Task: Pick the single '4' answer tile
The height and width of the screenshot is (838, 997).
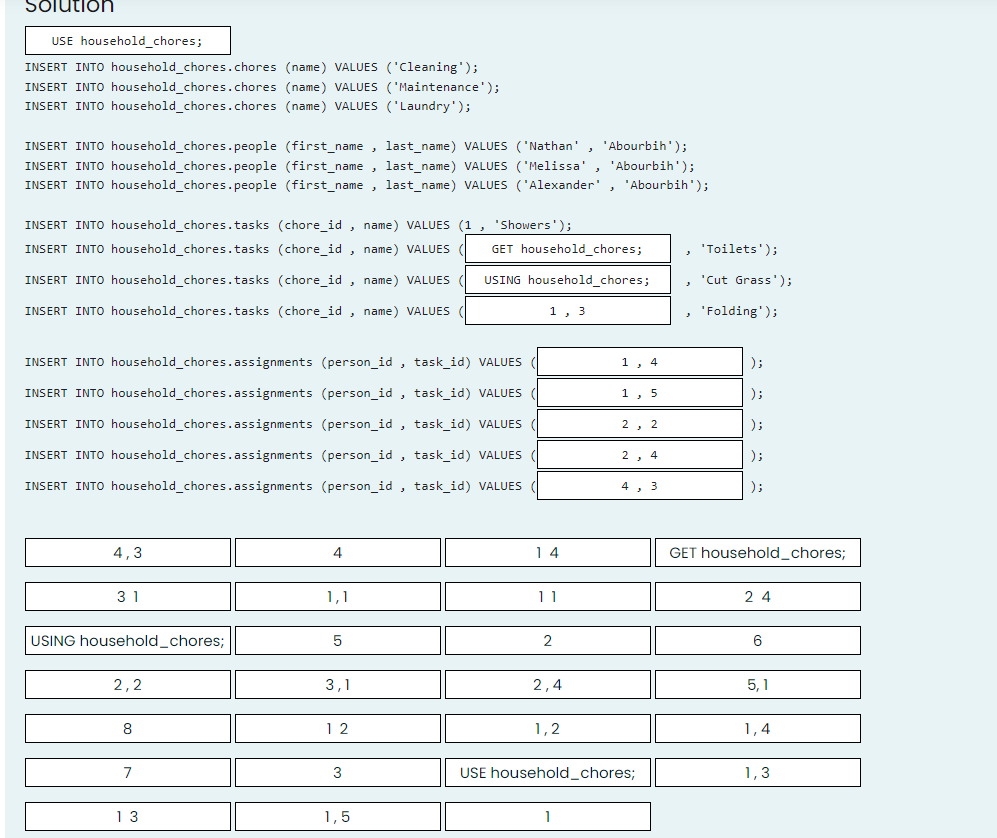Action: pos(338,553)
